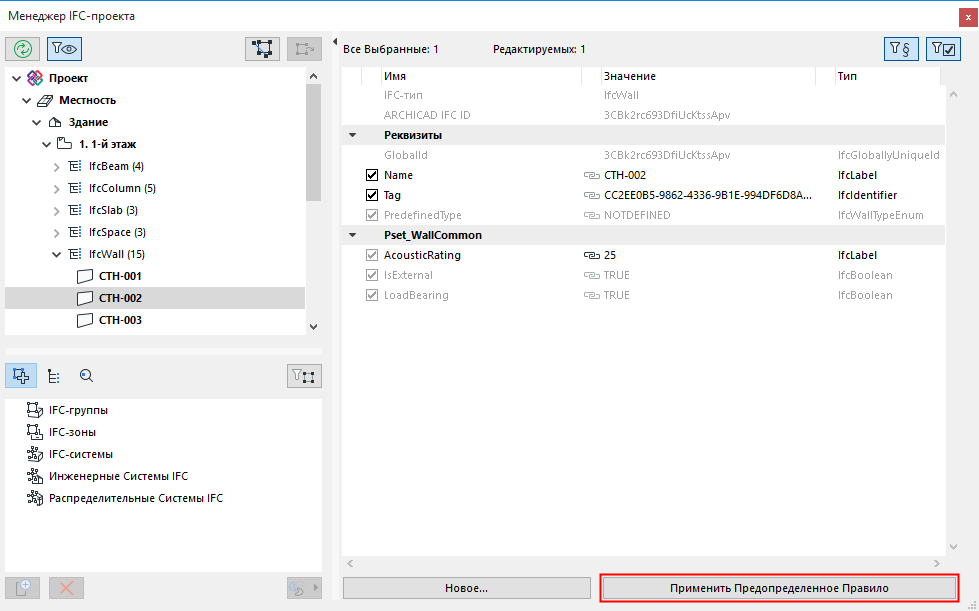The width and height of the screenshot is (979, 611).
Task: Click the structure selection icon above project tree
Action: (263, 48)
